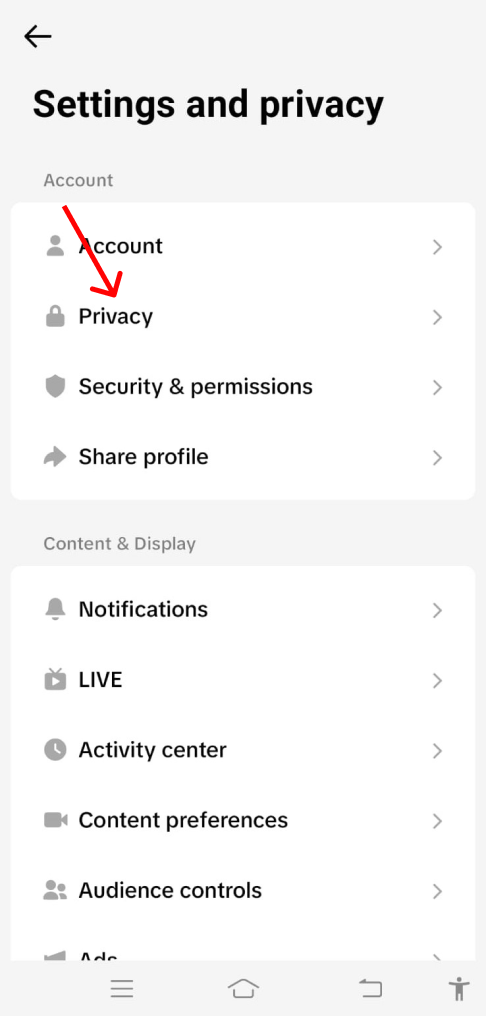The width and height of the screenshot is (486, 1016).
Task: Tap the people icon for Audience controls
Action: [55, 890]
